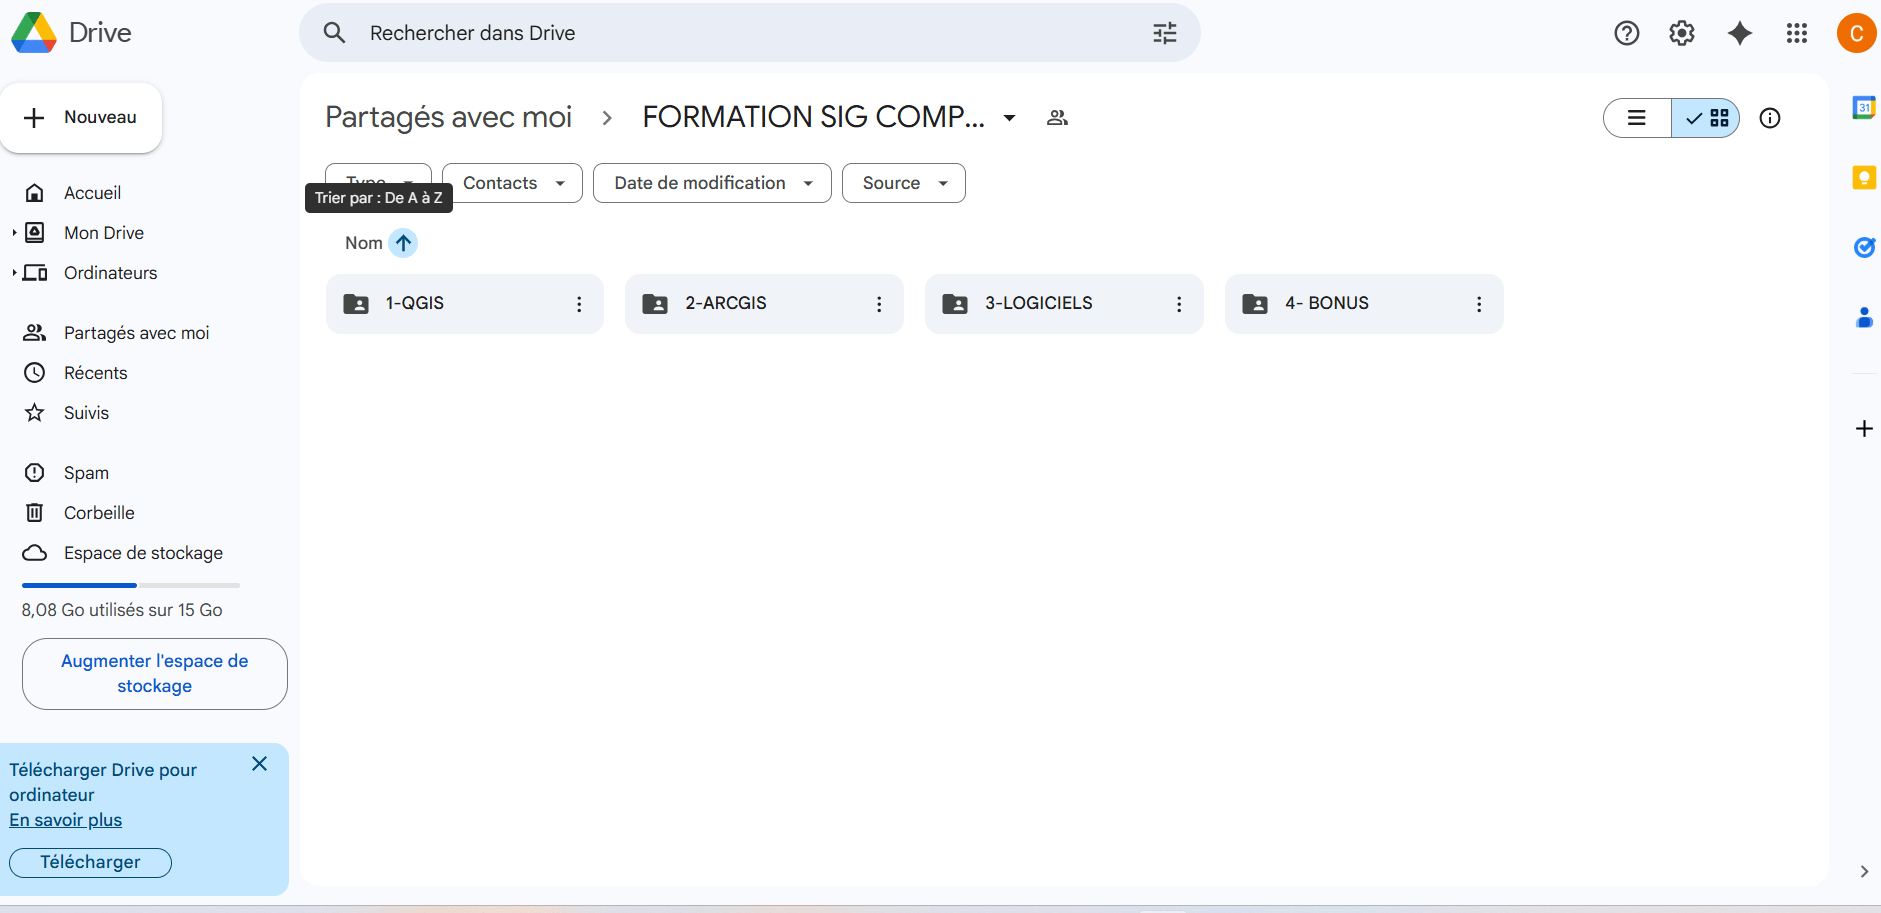
Task: Open Google apps grid launcher
Action: click(1796, 33)
